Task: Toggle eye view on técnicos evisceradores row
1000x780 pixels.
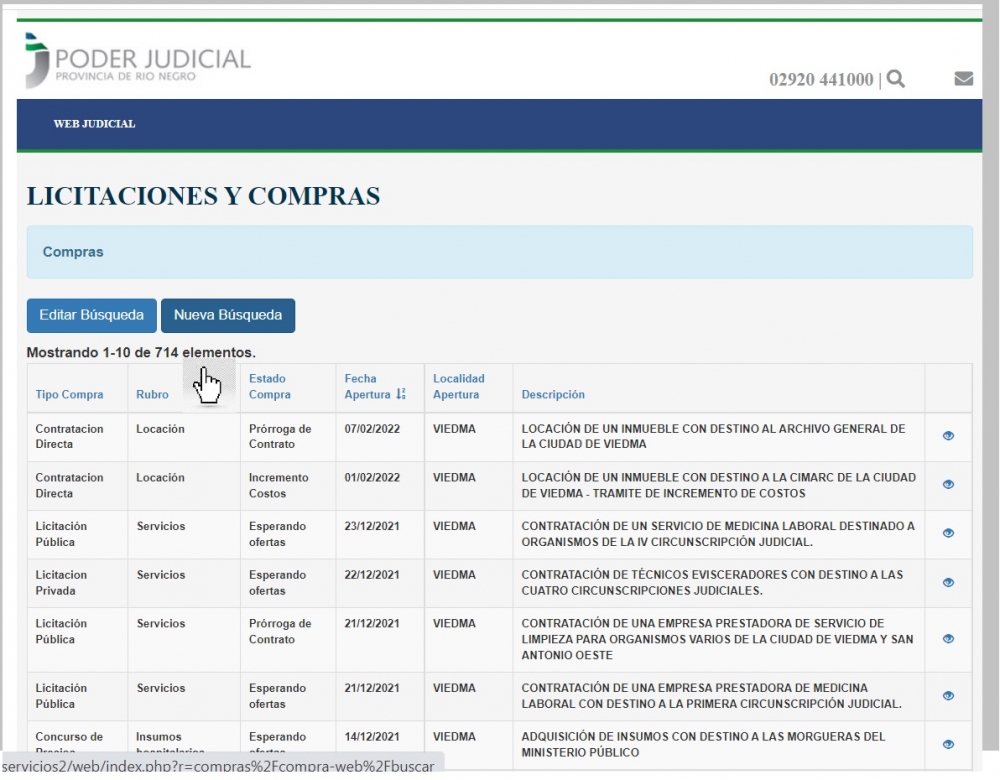Action: coord(947,582)
